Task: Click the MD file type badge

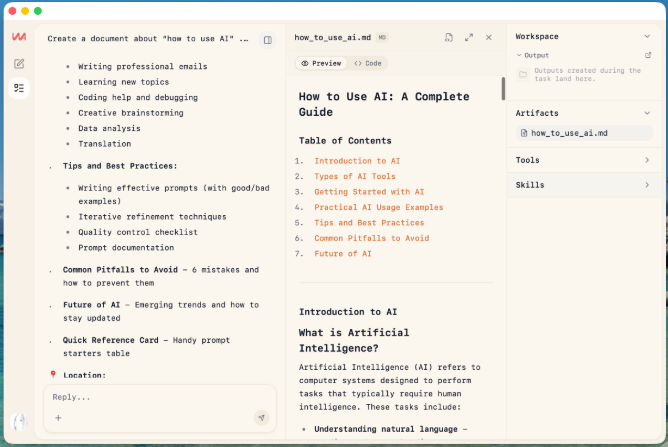Action: (x=383, y=37)
